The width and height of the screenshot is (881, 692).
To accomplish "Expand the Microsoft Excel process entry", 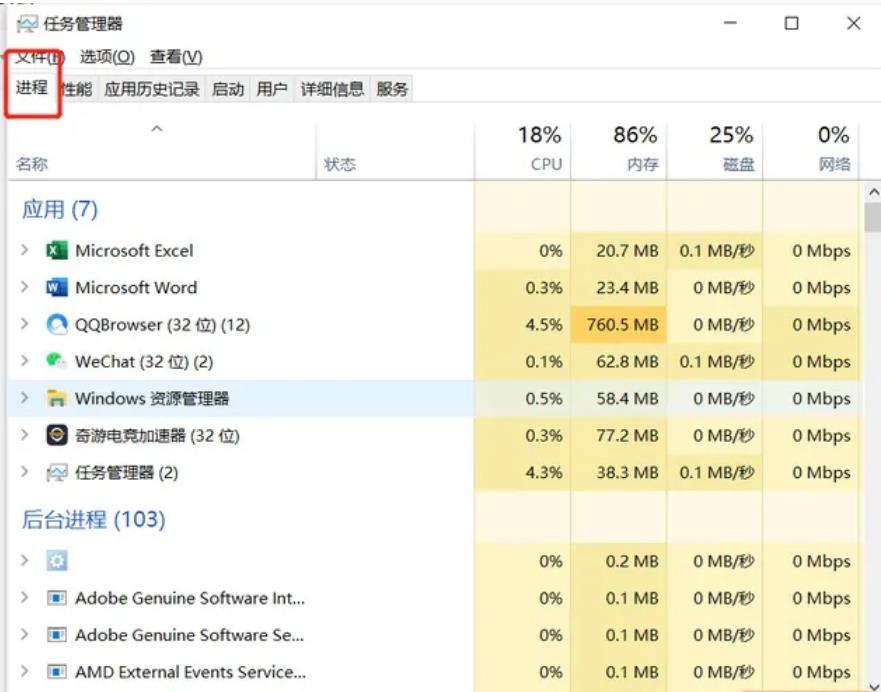I will point(25,251).
